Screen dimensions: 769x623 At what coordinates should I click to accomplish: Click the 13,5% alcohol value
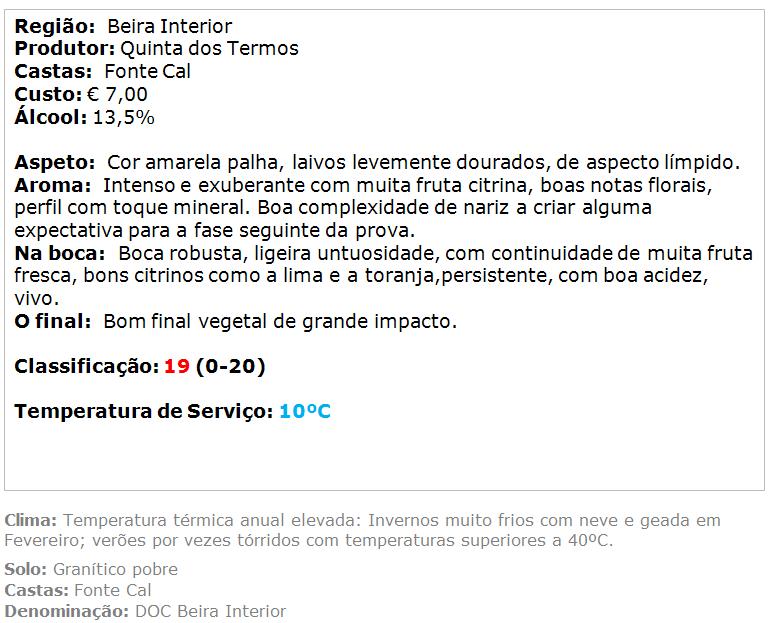pos(124,117)
